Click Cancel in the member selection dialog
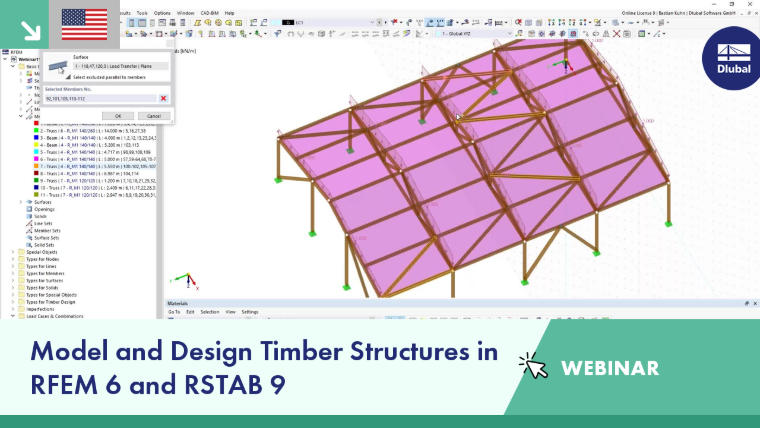Image resolution: width=760 pixels, height=428 pixels. pos(154,116)
